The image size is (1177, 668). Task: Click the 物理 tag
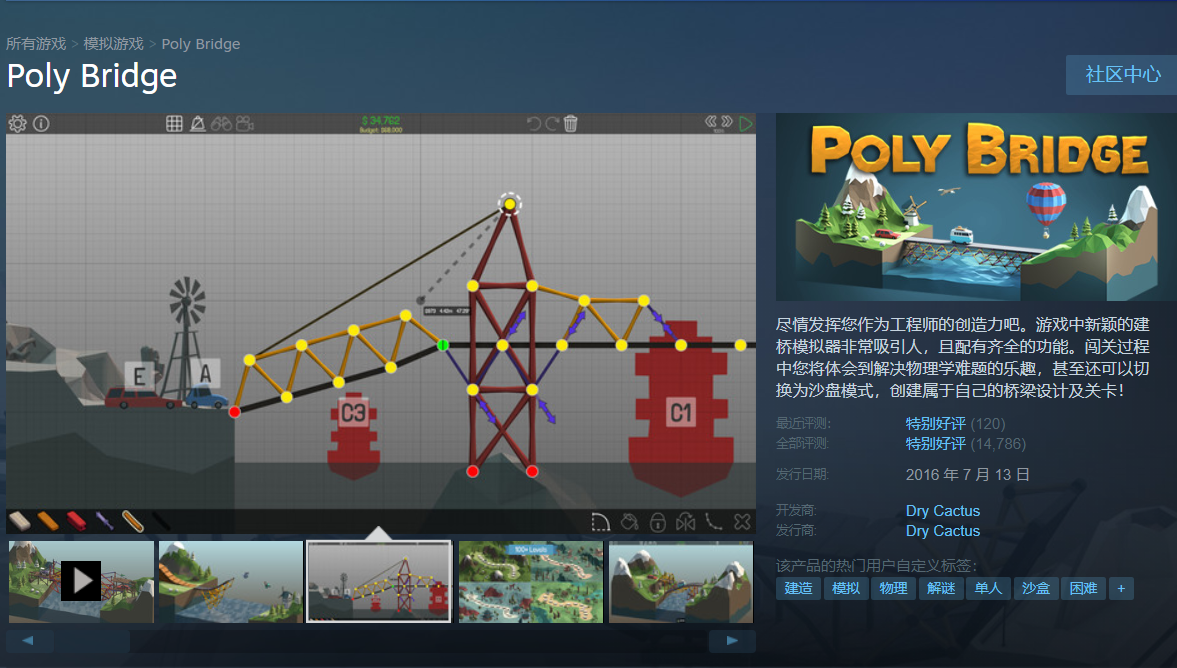point(893,588)
